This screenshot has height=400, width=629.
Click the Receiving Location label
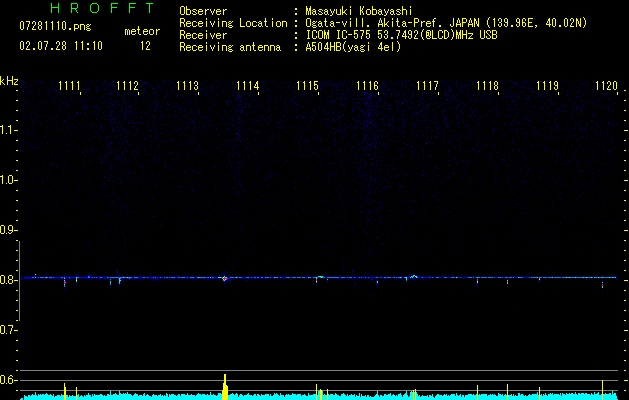coord(233,23)
